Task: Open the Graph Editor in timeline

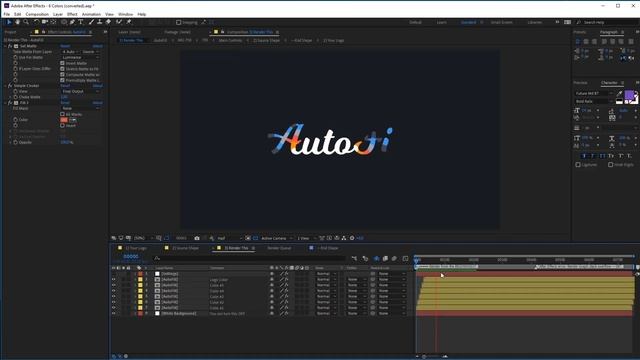Action: pos(405,258)
